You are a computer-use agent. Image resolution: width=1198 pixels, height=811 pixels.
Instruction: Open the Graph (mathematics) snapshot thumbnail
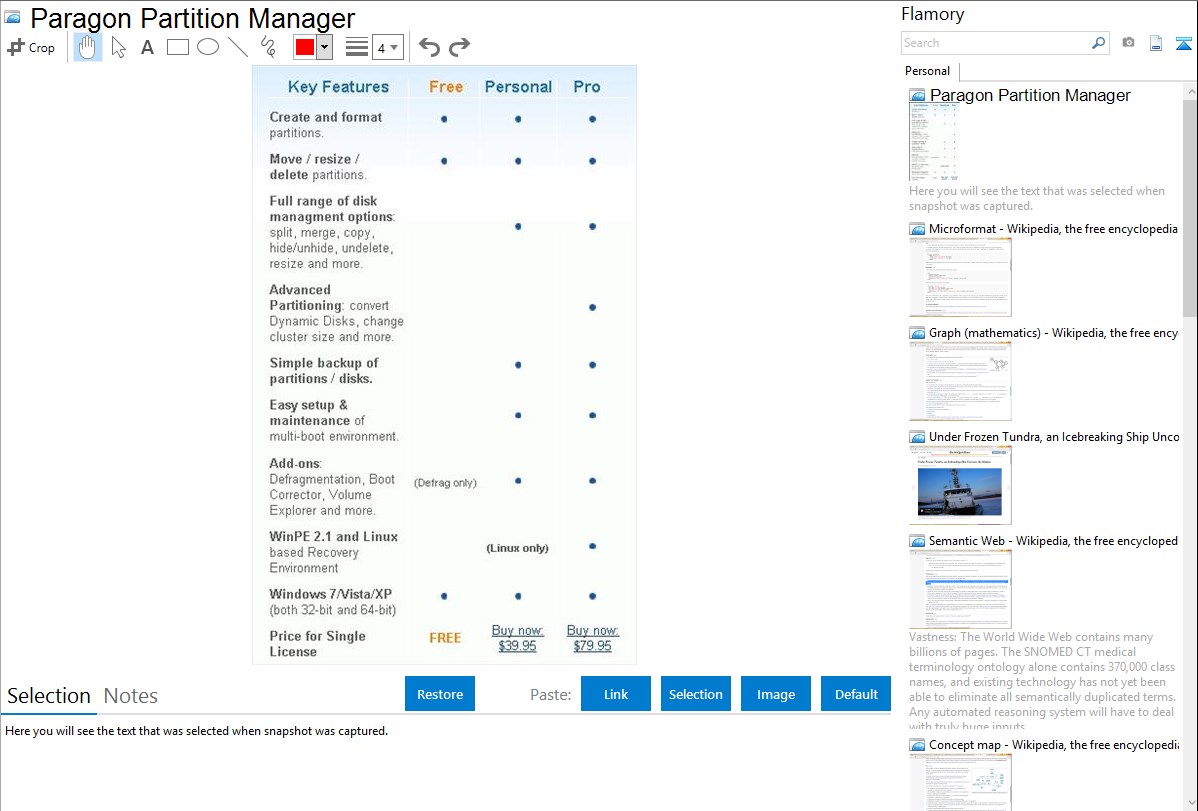coord(960,381)
